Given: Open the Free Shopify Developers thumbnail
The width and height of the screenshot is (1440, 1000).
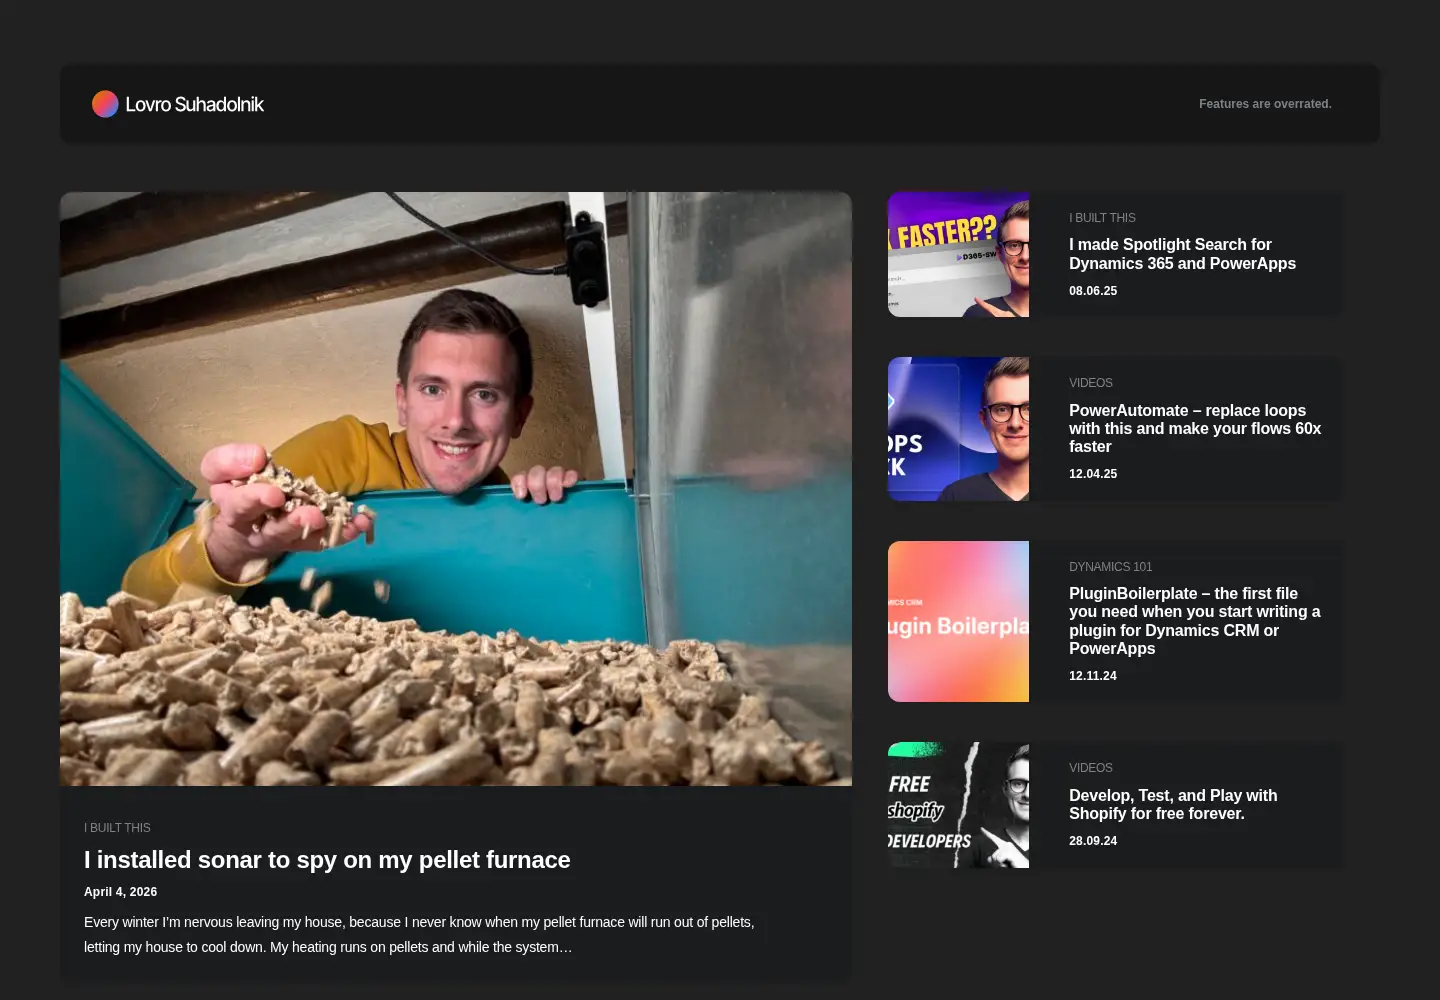Looking at the screenshot, I should [x=958, y=805].
